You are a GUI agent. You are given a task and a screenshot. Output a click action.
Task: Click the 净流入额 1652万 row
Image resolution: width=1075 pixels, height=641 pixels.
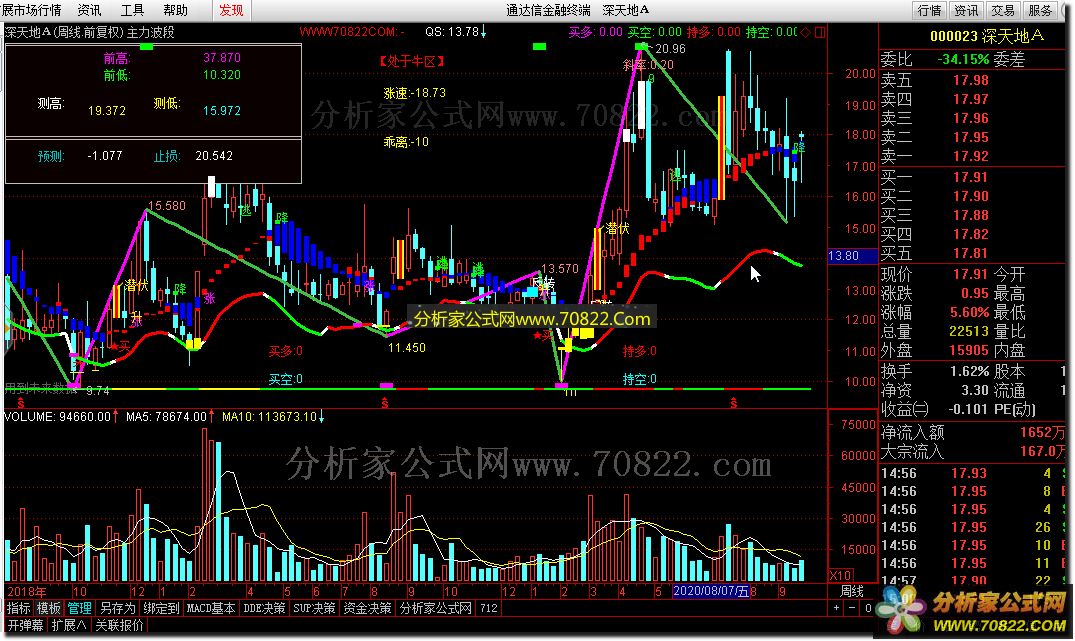coord(974,432)
